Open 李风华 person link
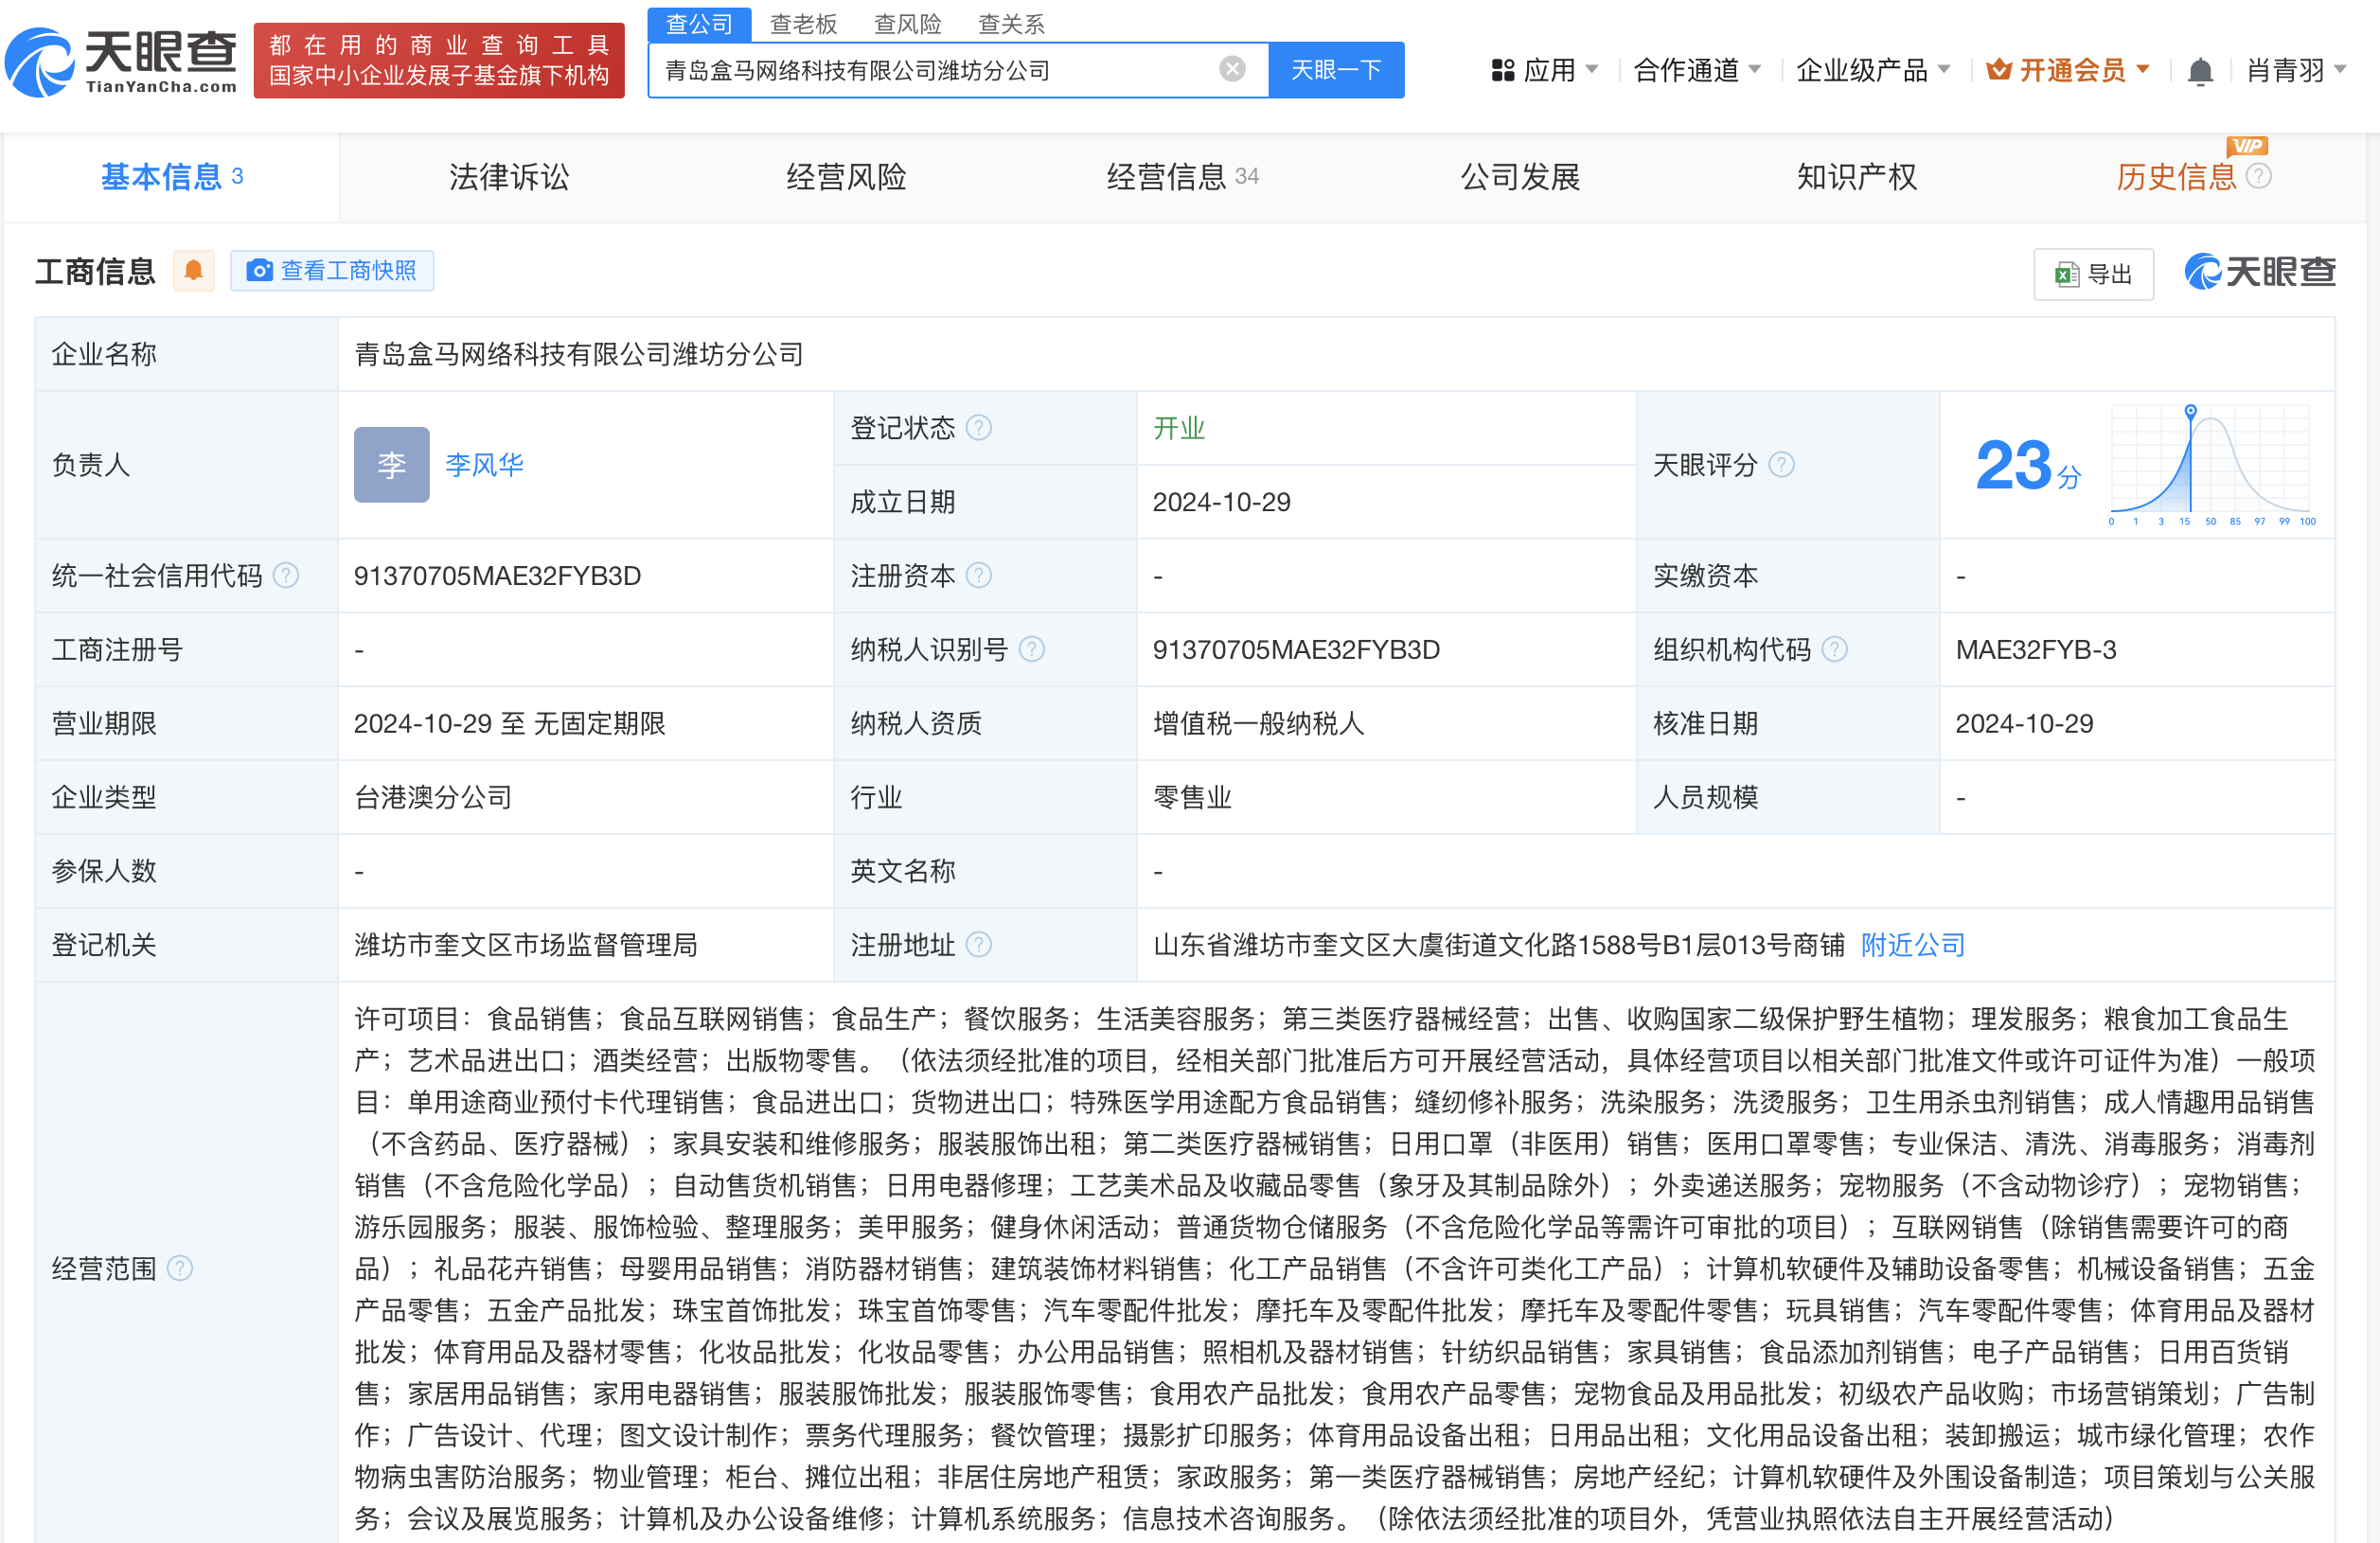 [484, 465]
